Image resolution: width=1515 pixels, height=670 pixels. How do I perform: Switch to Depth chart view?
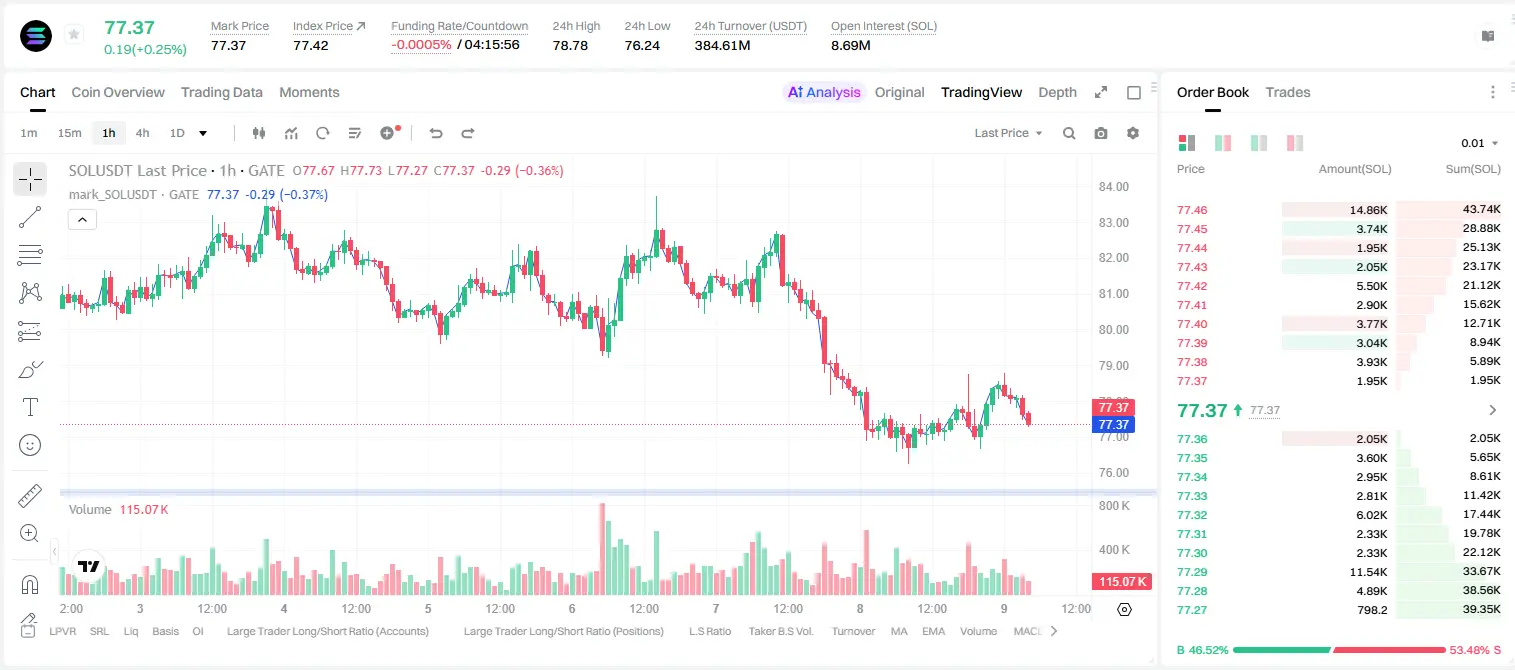point(1057,92)
